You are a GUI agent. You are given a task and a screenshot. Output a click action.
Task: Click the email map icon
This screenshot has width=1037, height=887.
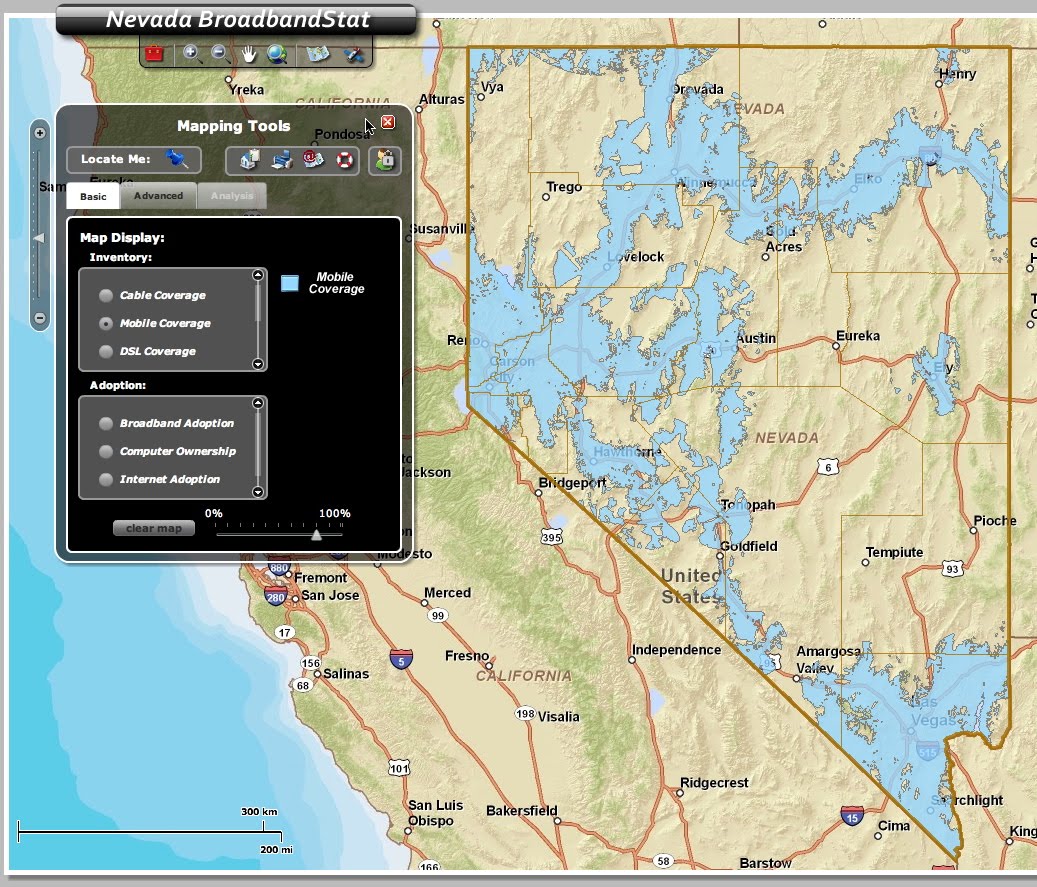[313, 159]
